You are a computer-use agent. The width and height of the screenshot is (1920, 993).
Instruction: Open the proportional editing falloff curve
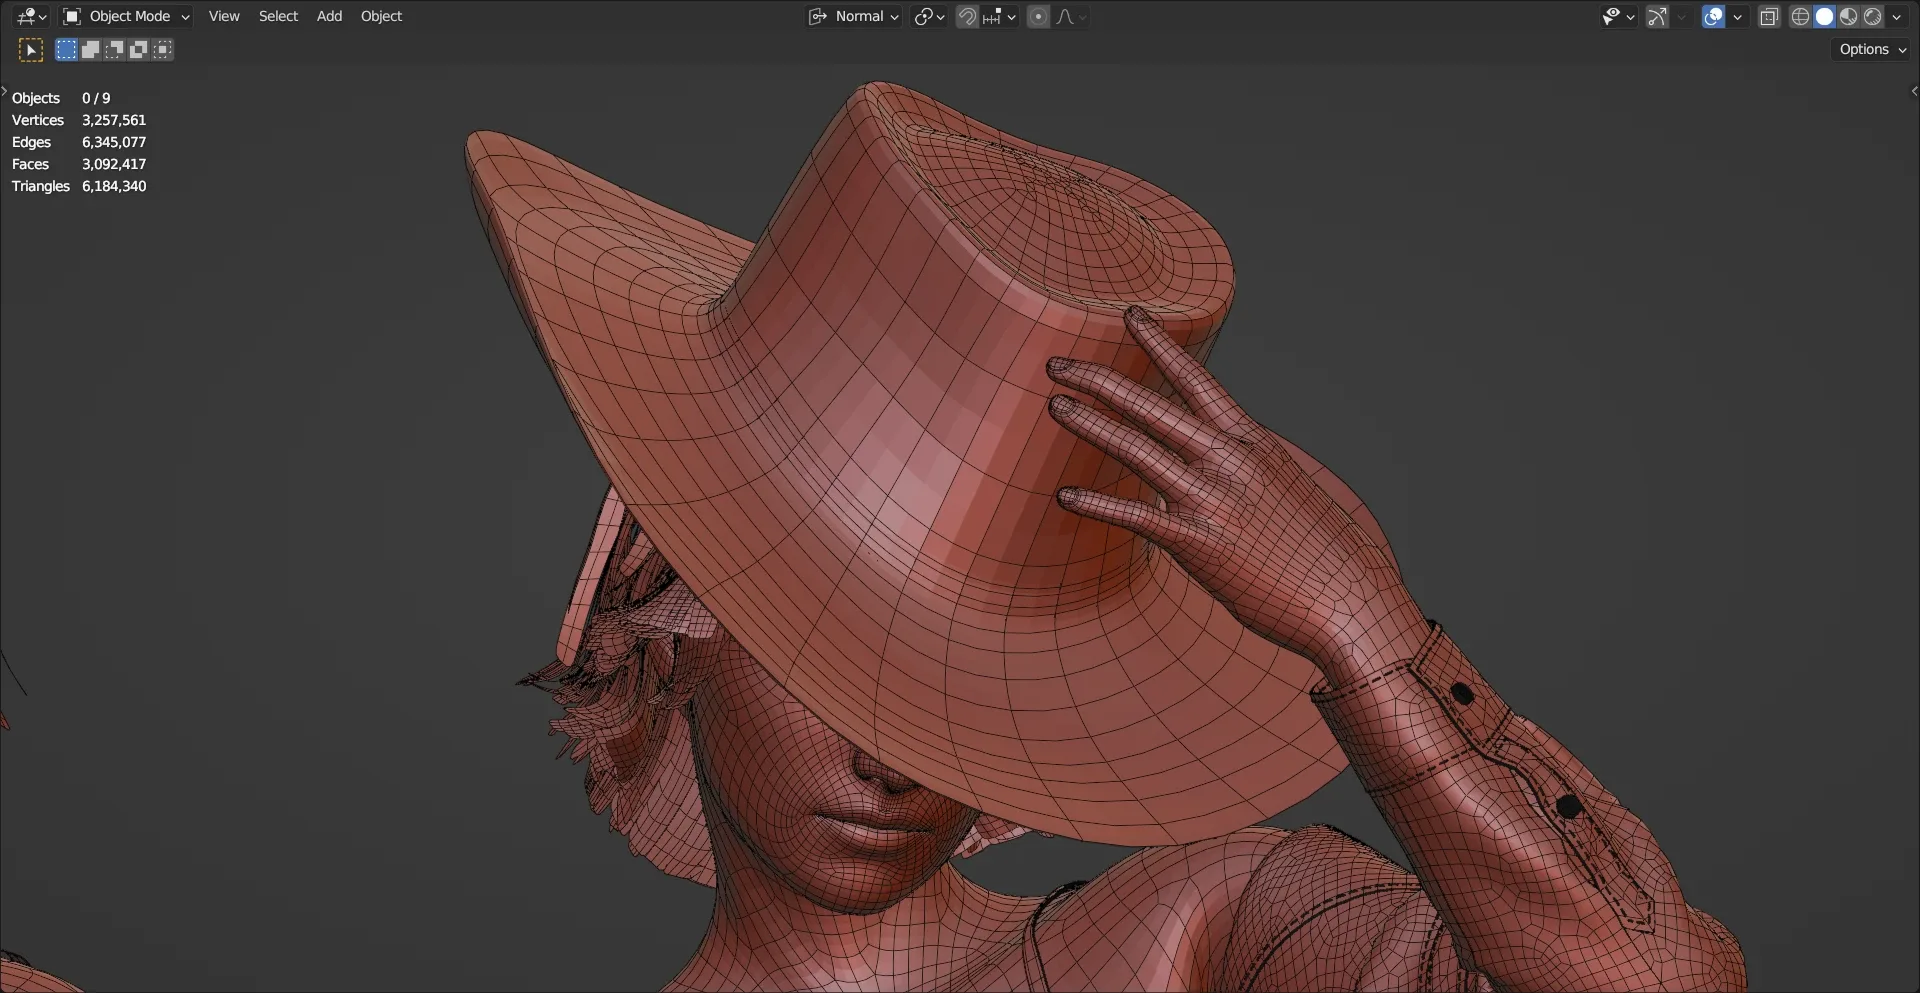tap(1071, 16)
